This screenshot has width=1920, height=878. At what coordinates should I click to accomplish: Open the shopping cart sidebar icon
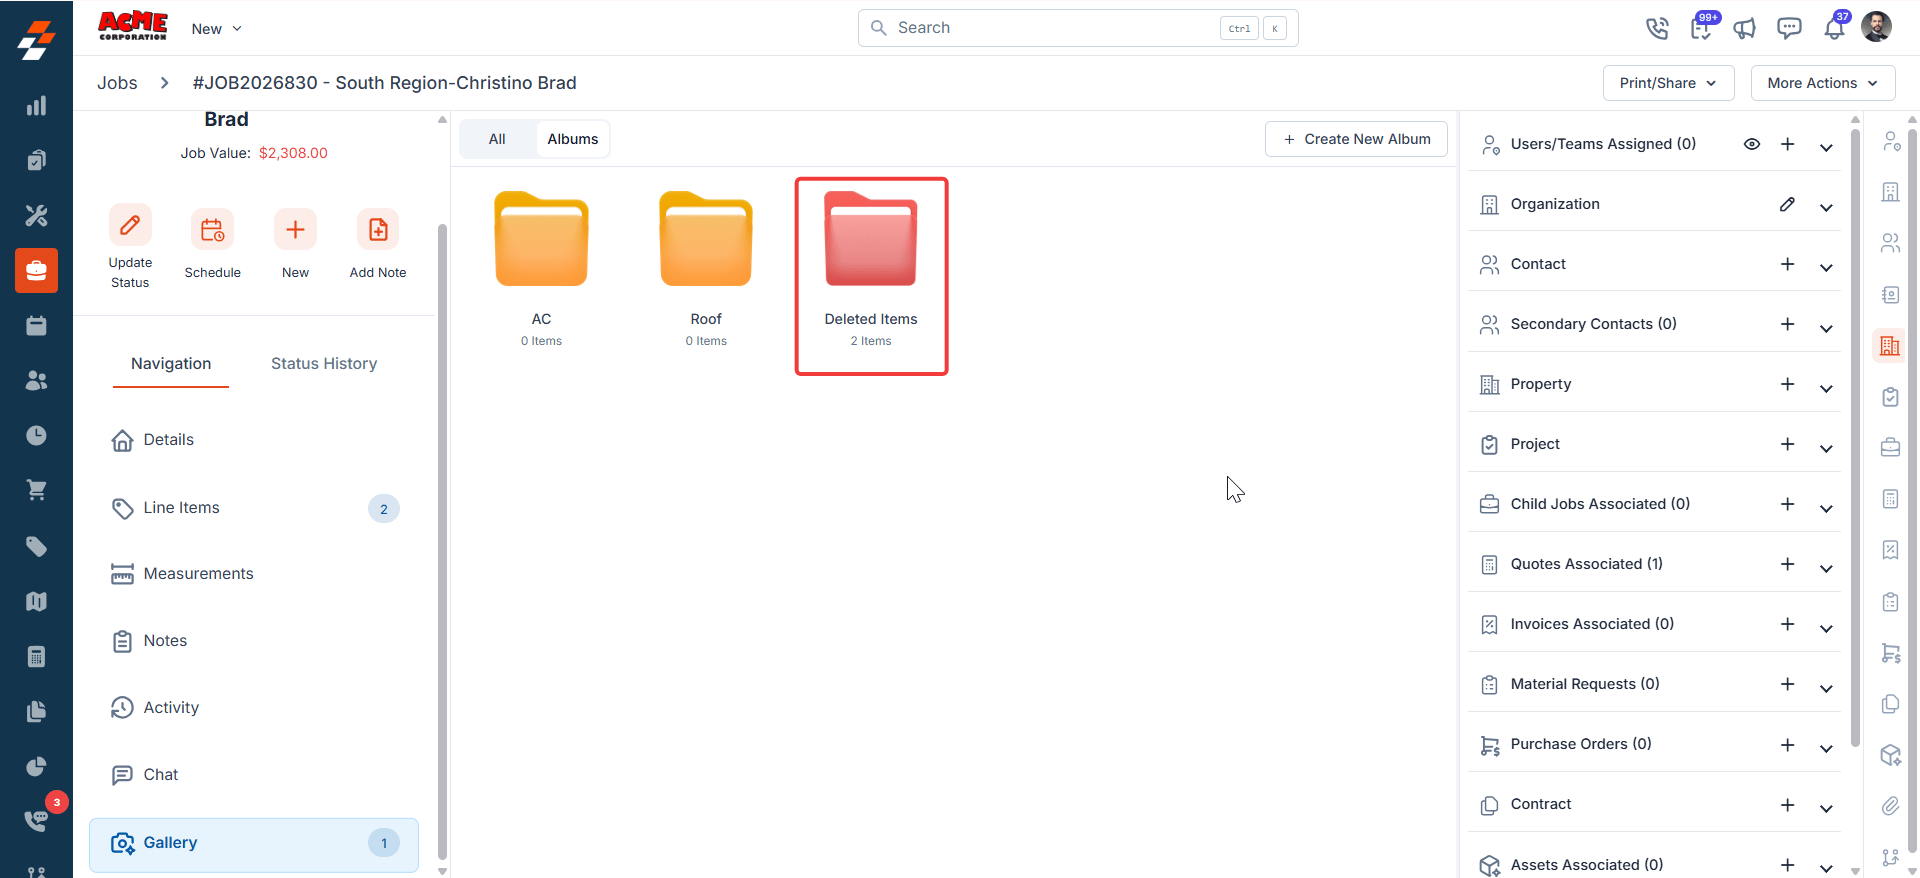pos(36,490)
